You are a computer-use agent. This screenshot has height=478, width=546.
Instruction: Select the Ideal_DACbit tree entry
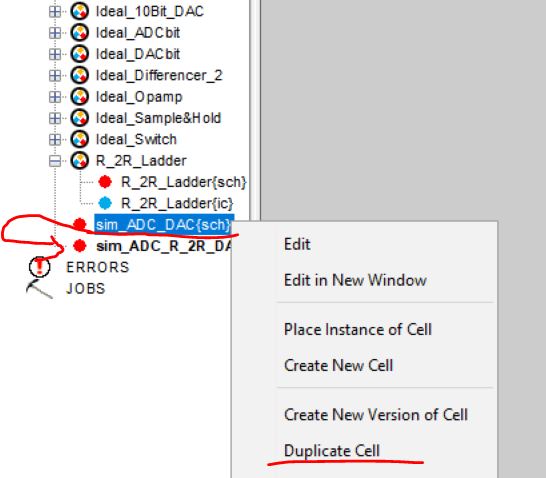coord(138,54)
